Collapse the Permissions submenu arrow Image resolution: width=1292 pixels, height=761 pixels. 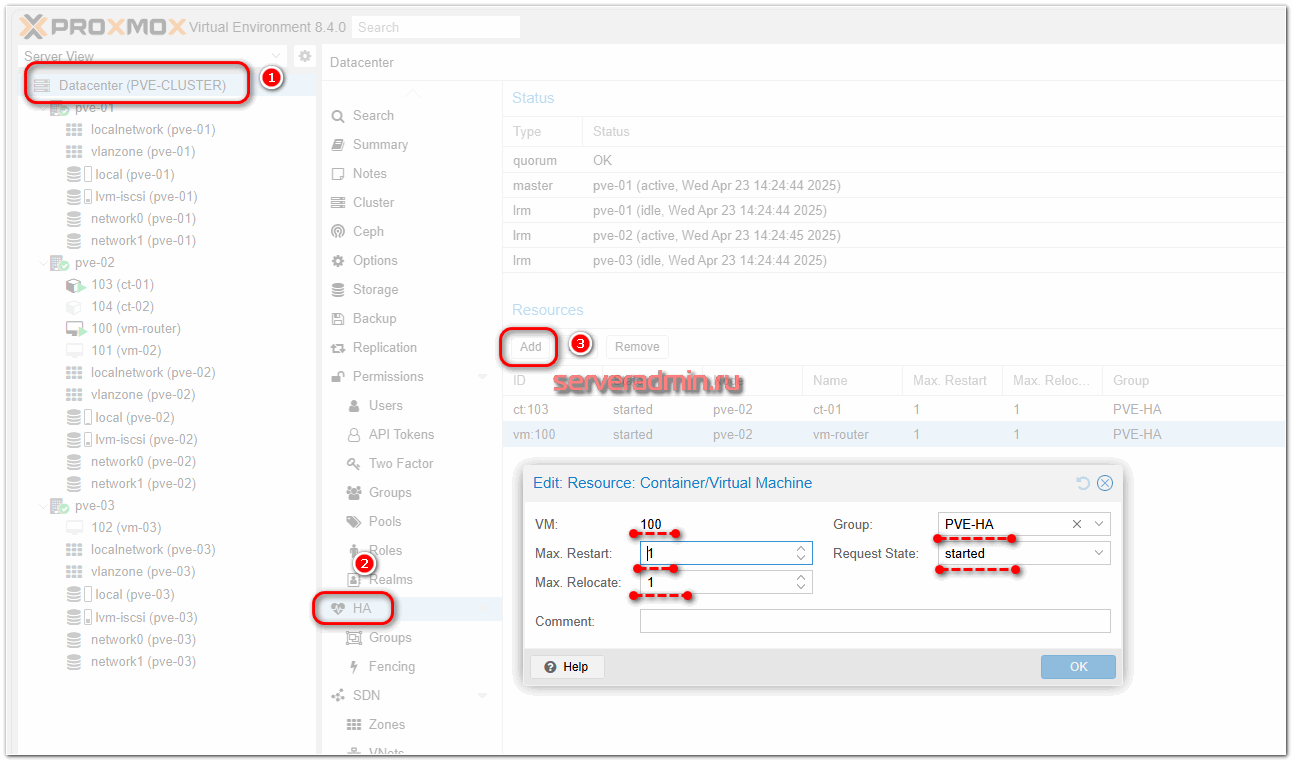[x=483, y=376]
